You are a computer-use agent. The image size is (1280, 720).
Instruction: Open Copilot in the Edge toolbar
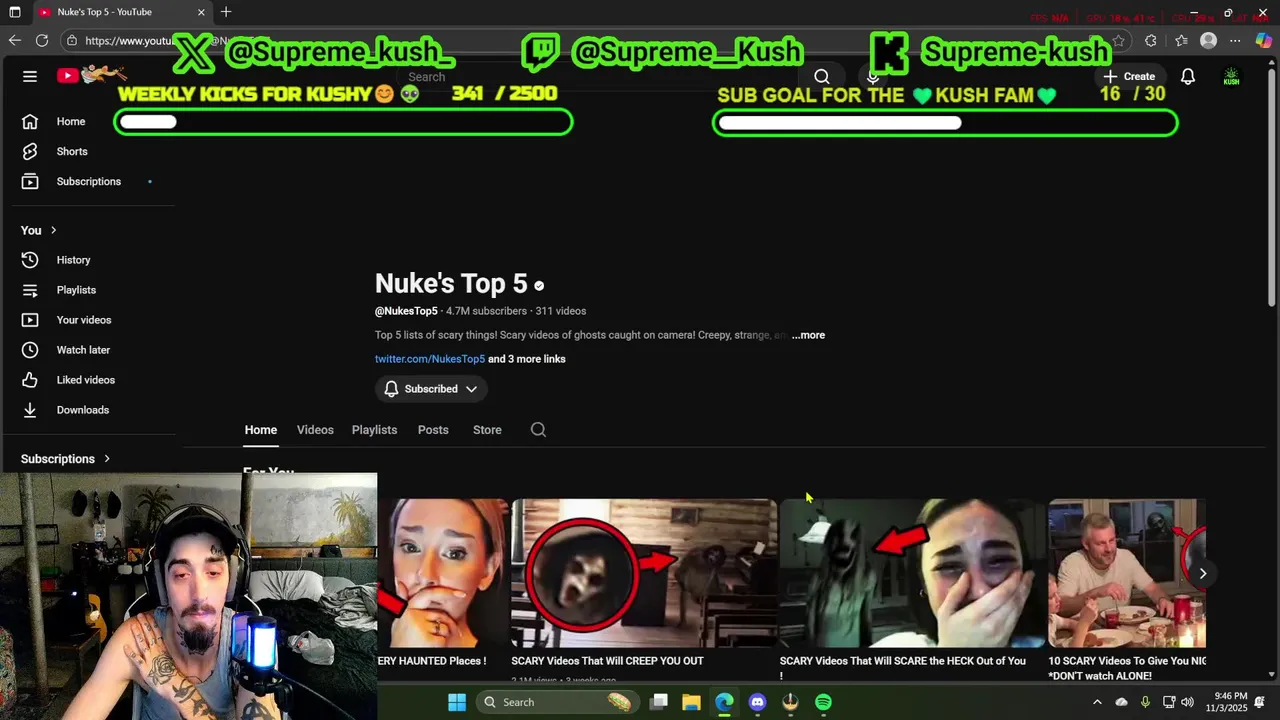click(x=1264, y=40)
